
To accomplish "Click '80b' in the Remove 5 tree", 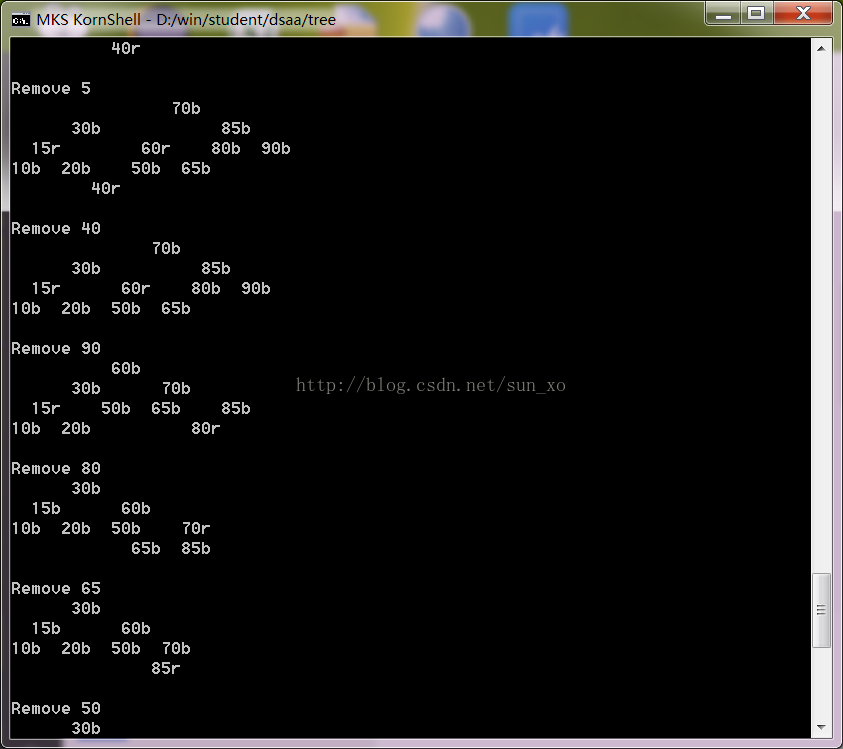I will (x=226, y=148).
